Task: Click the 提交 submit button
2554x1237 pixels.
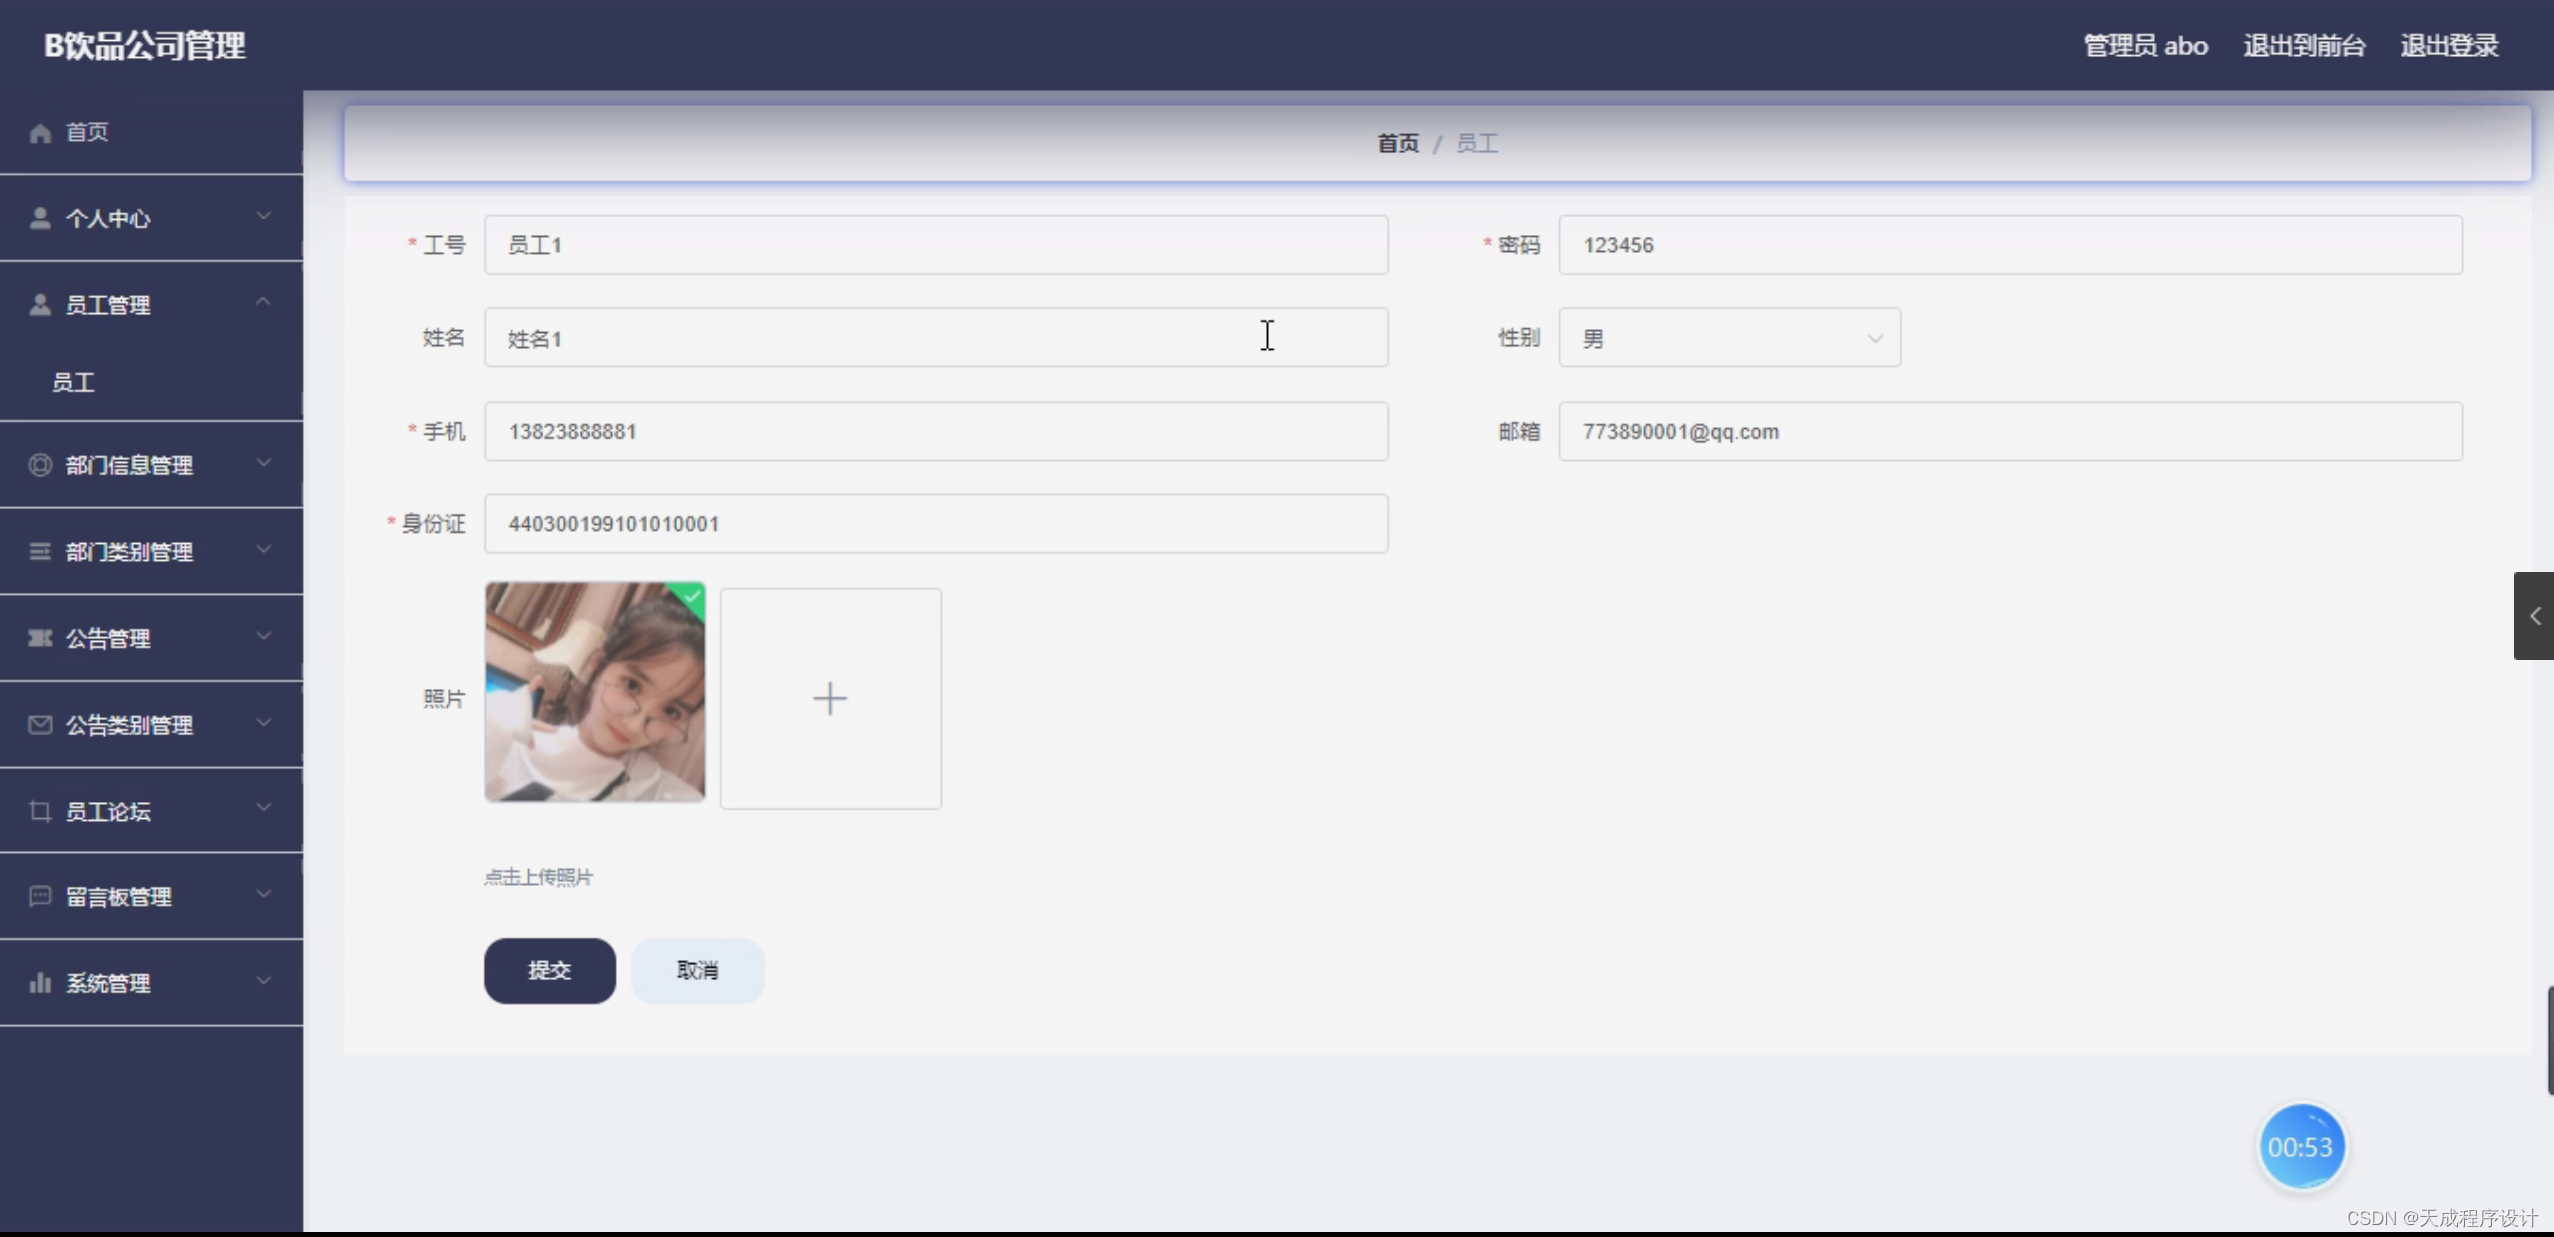Action: tap(549, 970)
